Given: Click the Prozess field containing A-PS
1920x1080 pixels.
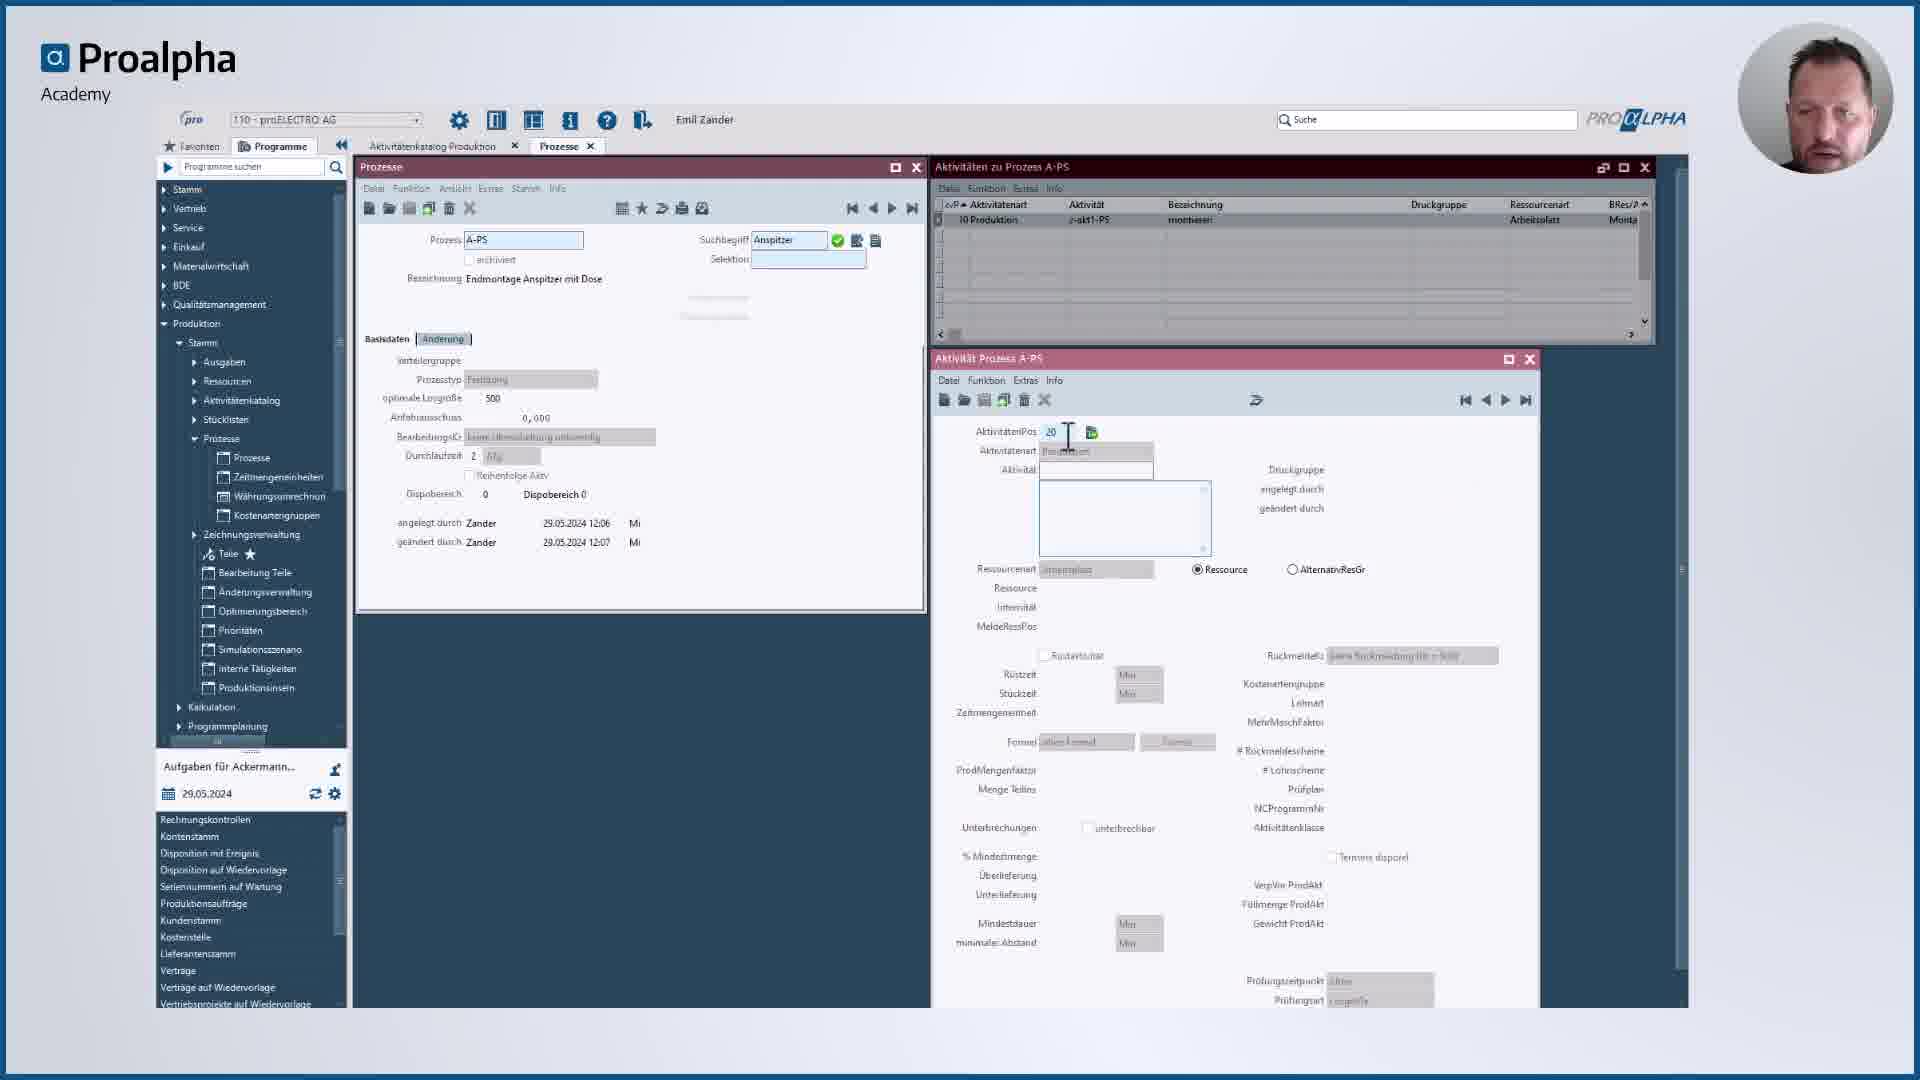Looking at the screenshot, I should coord(523,240).
